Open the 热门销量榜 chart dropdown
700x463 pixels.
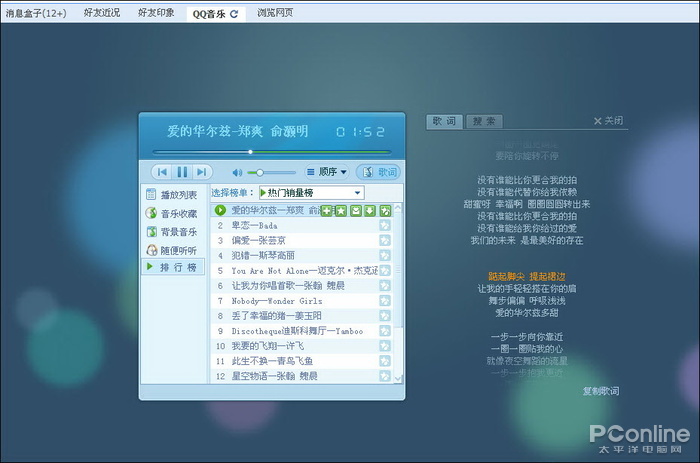point(312,192)
